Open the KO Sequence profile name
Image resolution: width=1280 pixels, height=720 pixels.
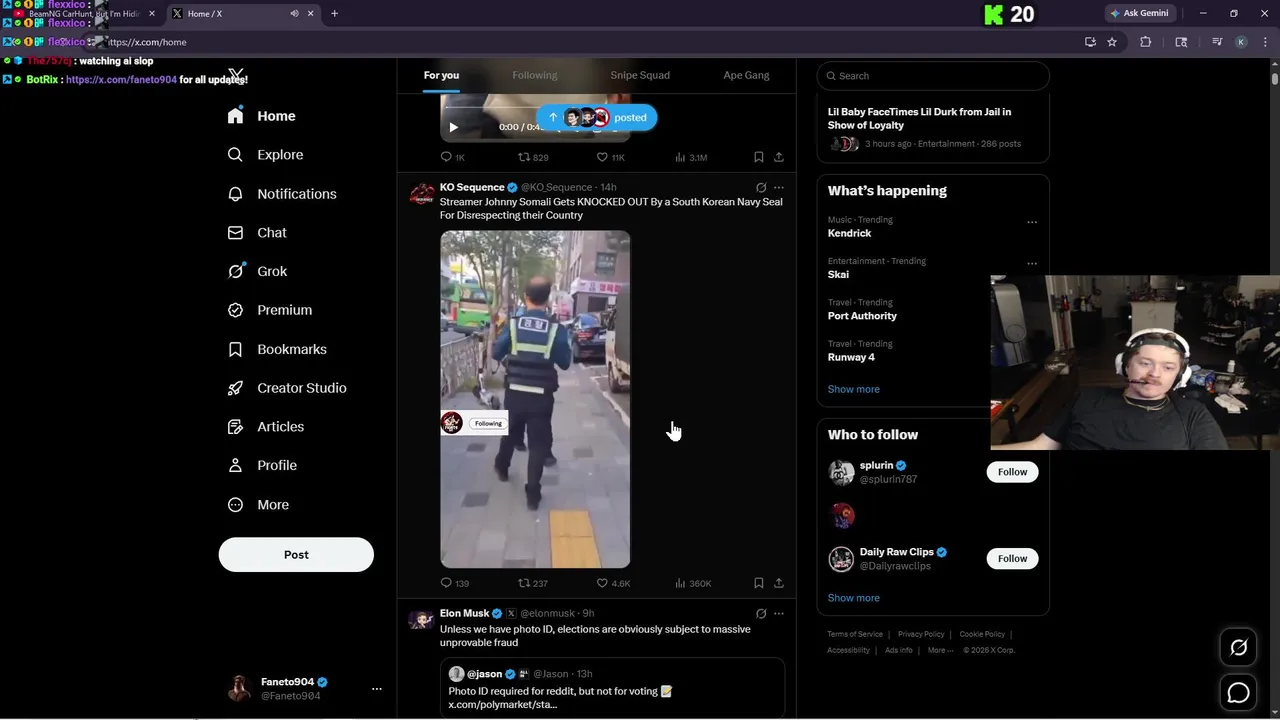point(472,187)
